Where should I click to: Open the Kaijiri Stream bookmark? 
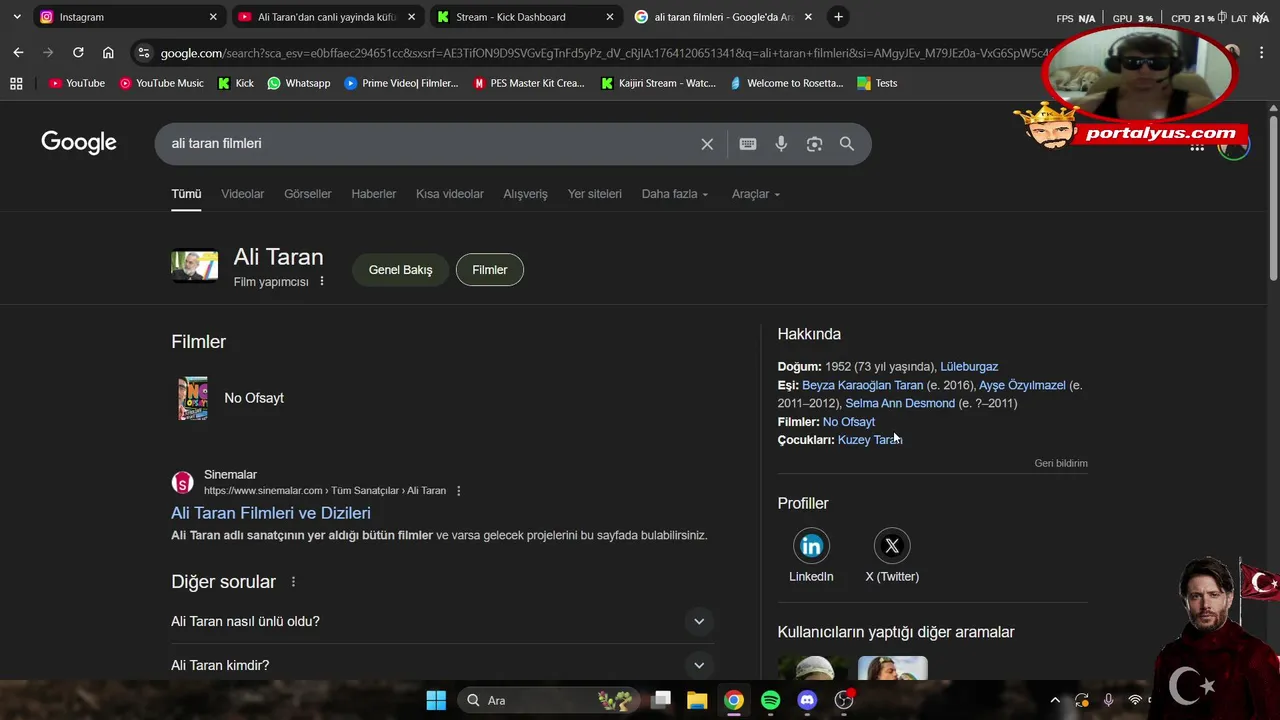658,83
